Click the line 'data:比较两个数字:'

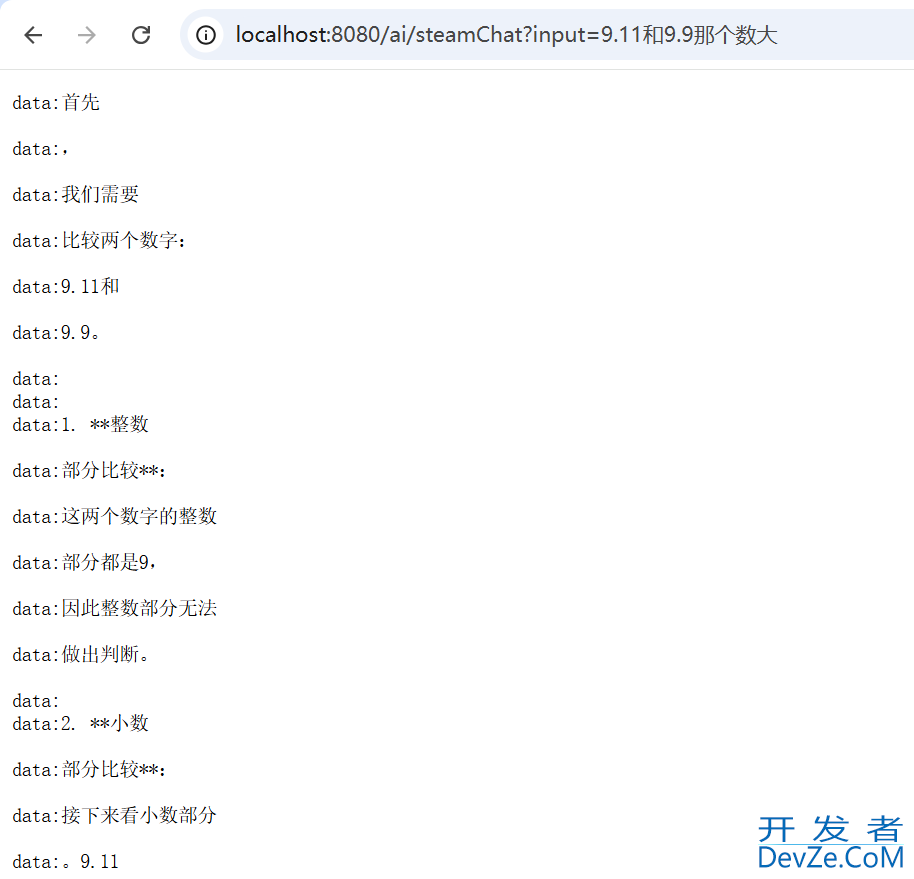pyautogui.click(x=99, y=240)
